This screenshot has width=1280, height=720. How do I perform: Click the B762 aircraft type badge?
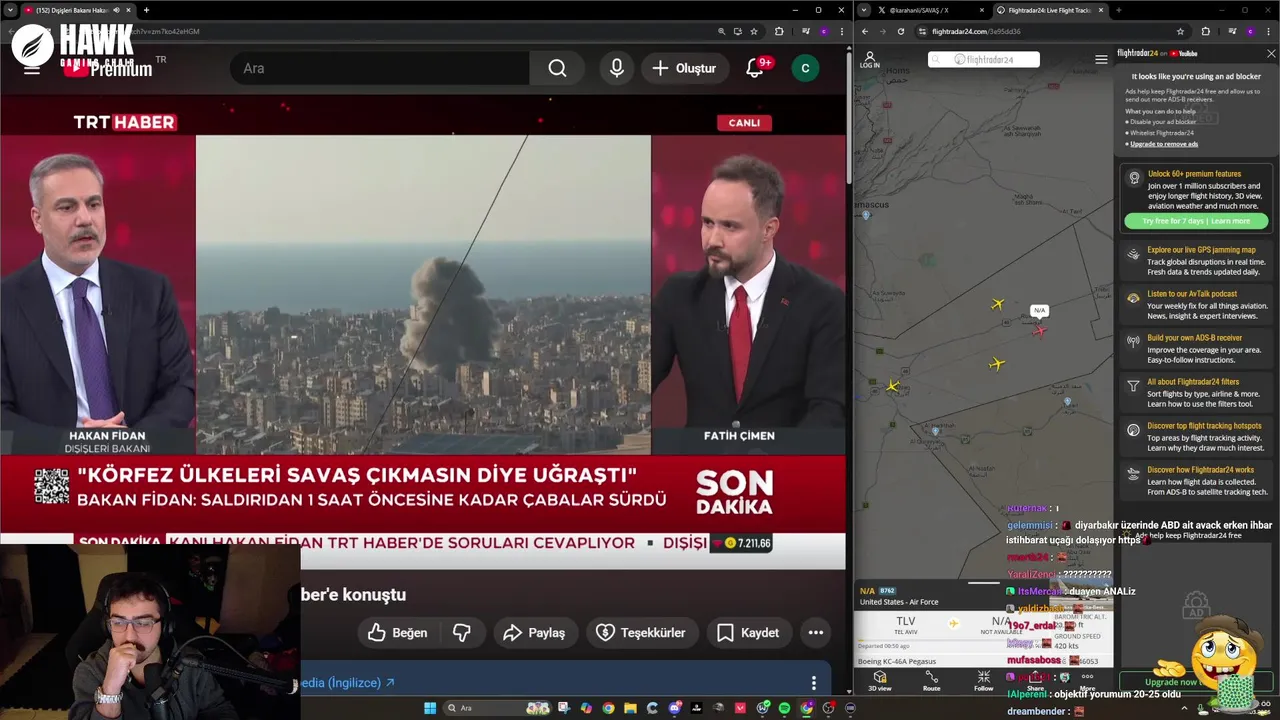[x=887, y=590]
